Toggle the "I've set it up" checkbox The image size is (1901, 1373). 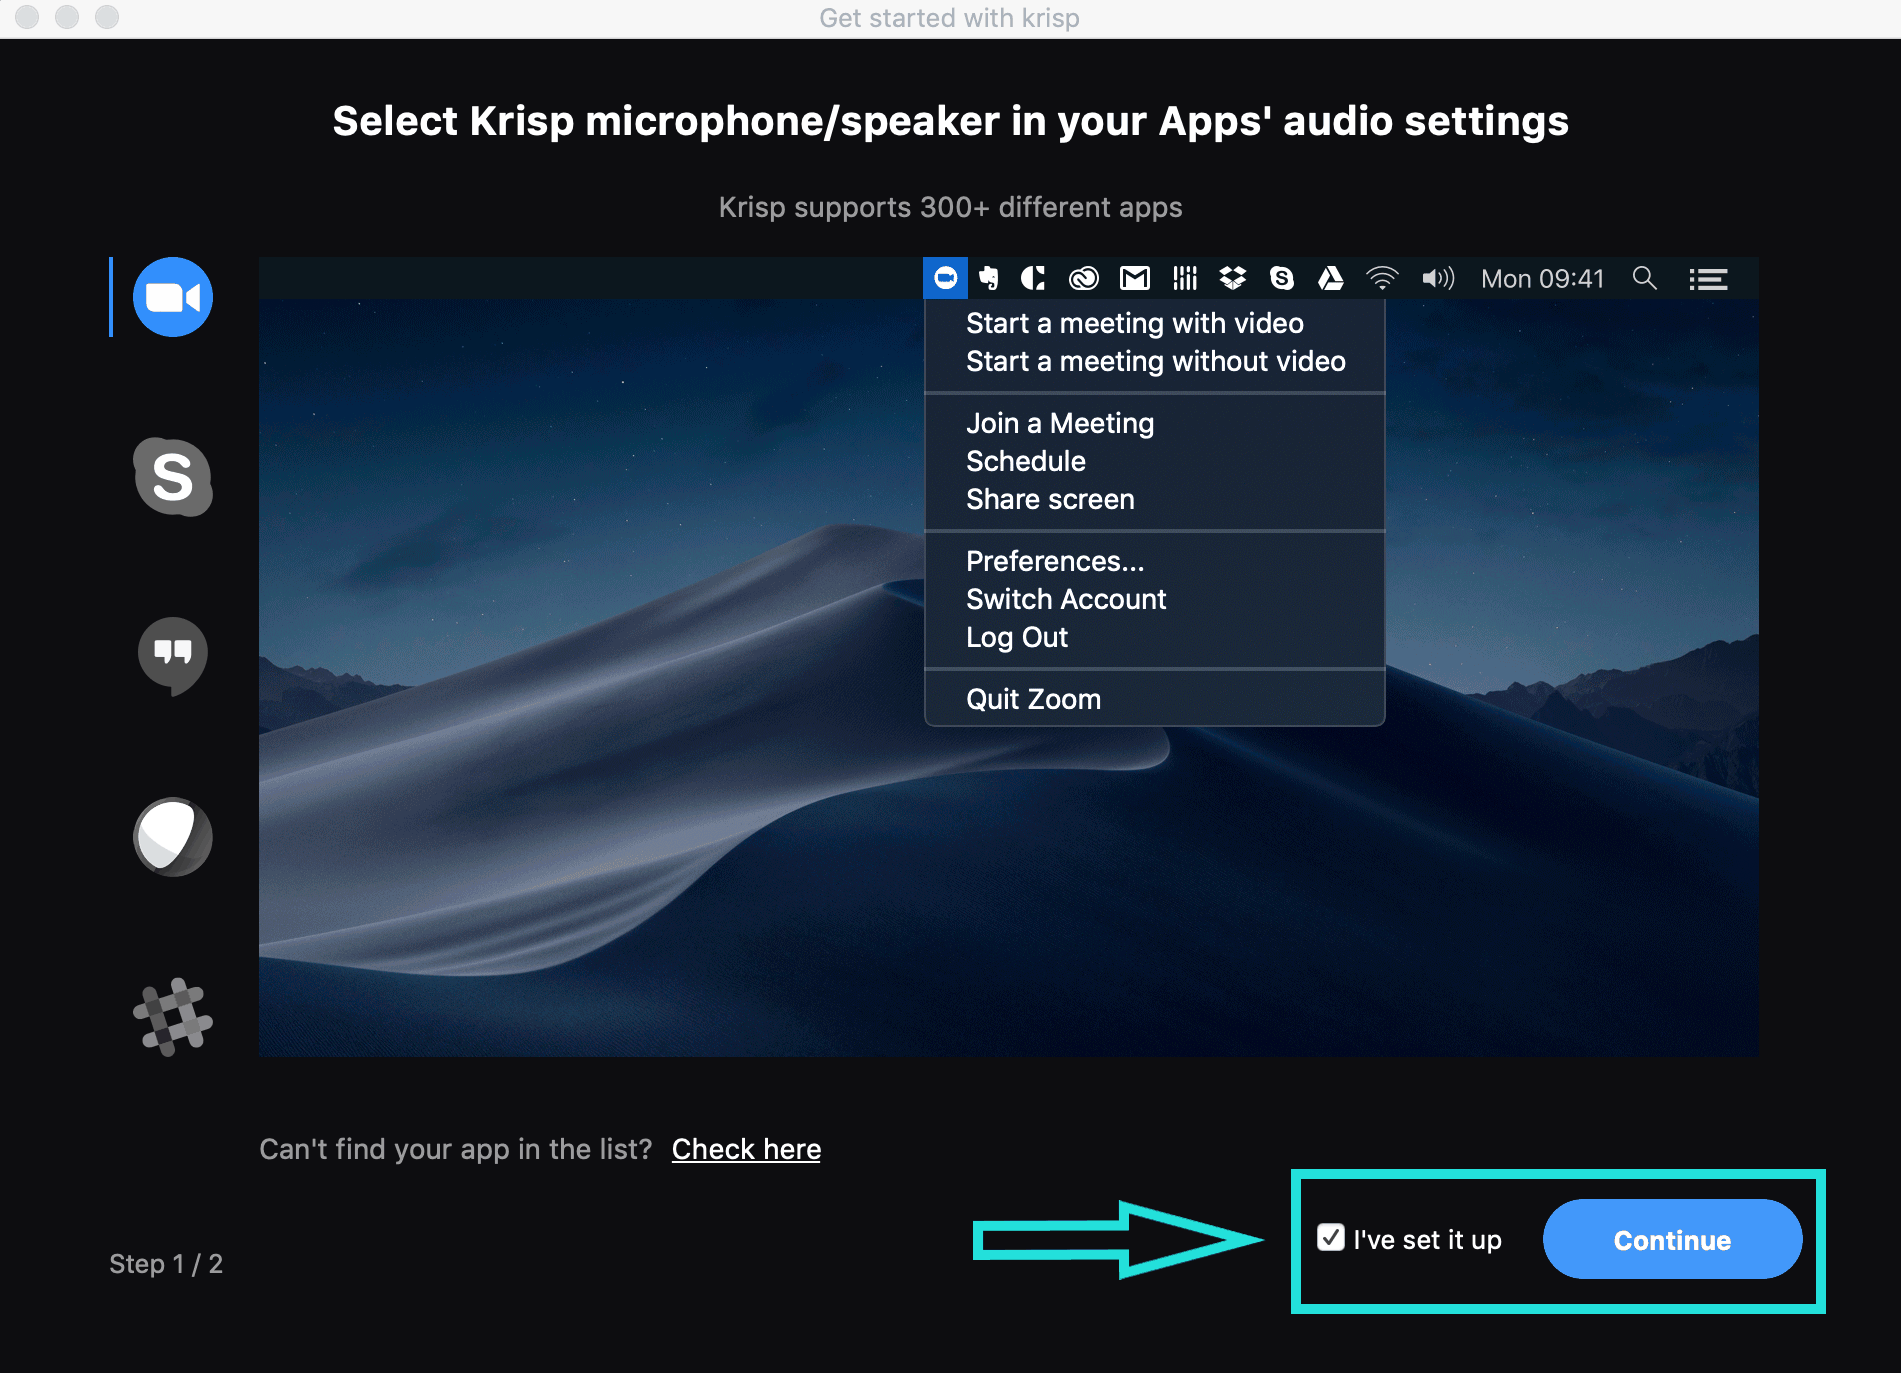(1331, 1237)
